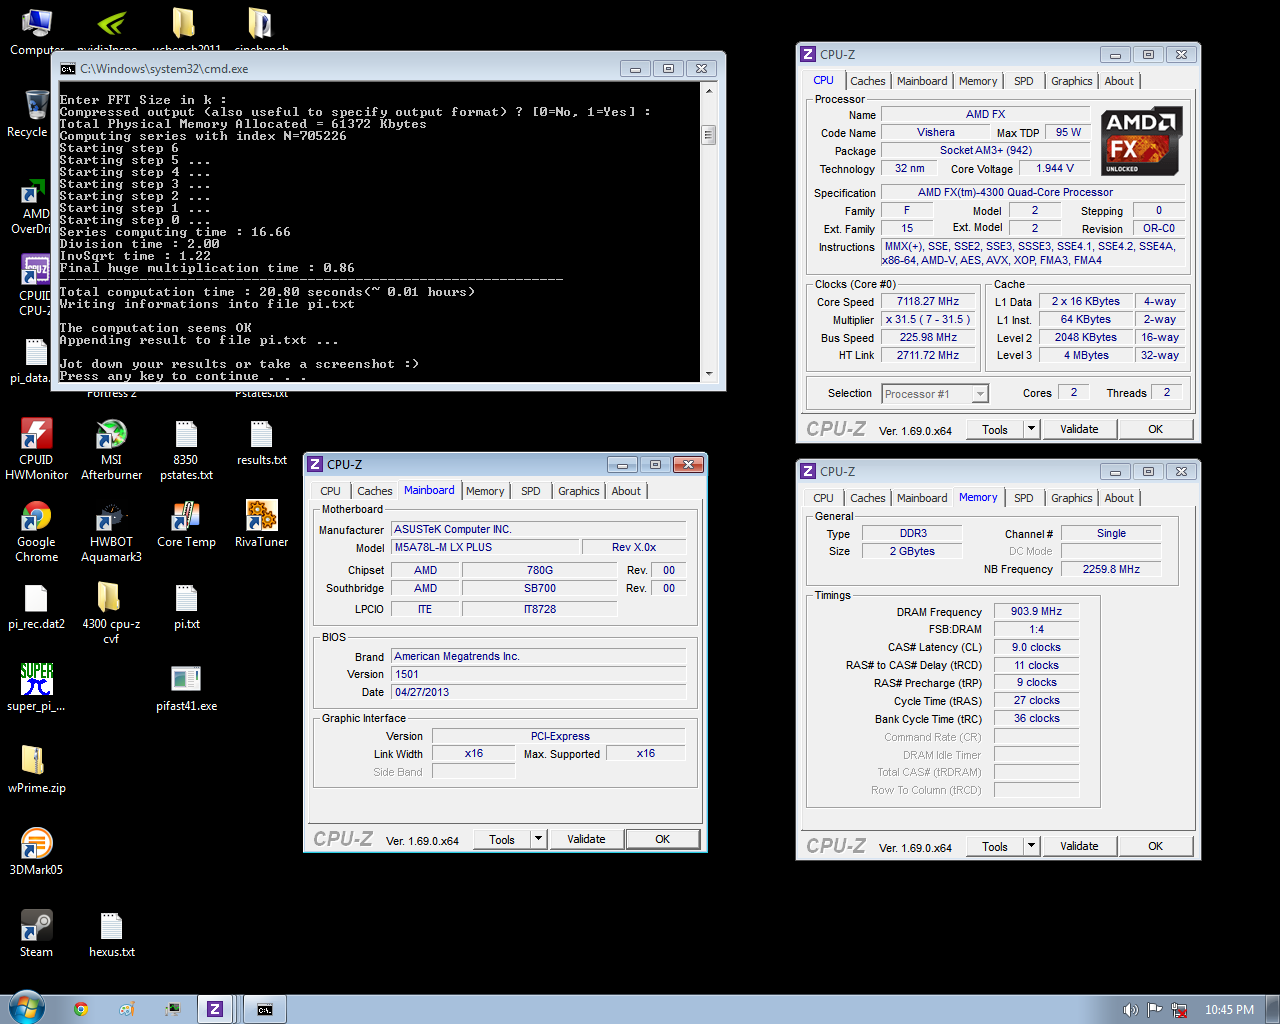Click BIOS date field 04/27/2013

(x=538, y=692)
